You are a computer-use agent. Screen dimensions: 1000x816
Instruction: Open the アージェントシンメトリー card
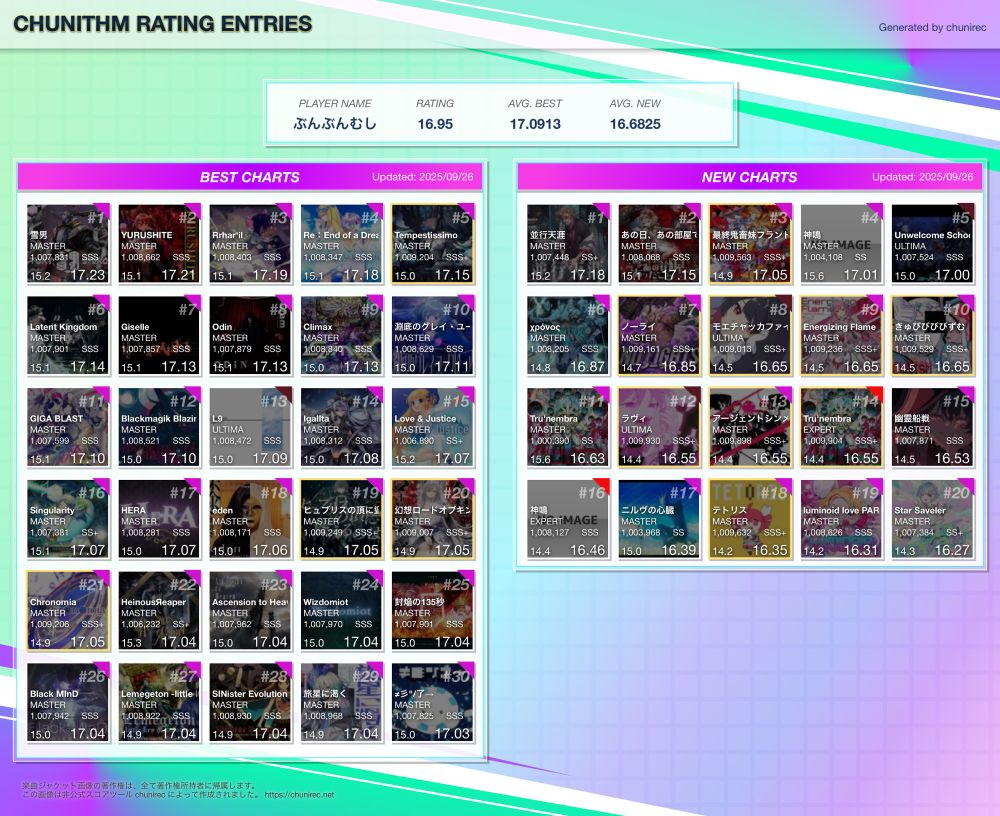(751, 427)
